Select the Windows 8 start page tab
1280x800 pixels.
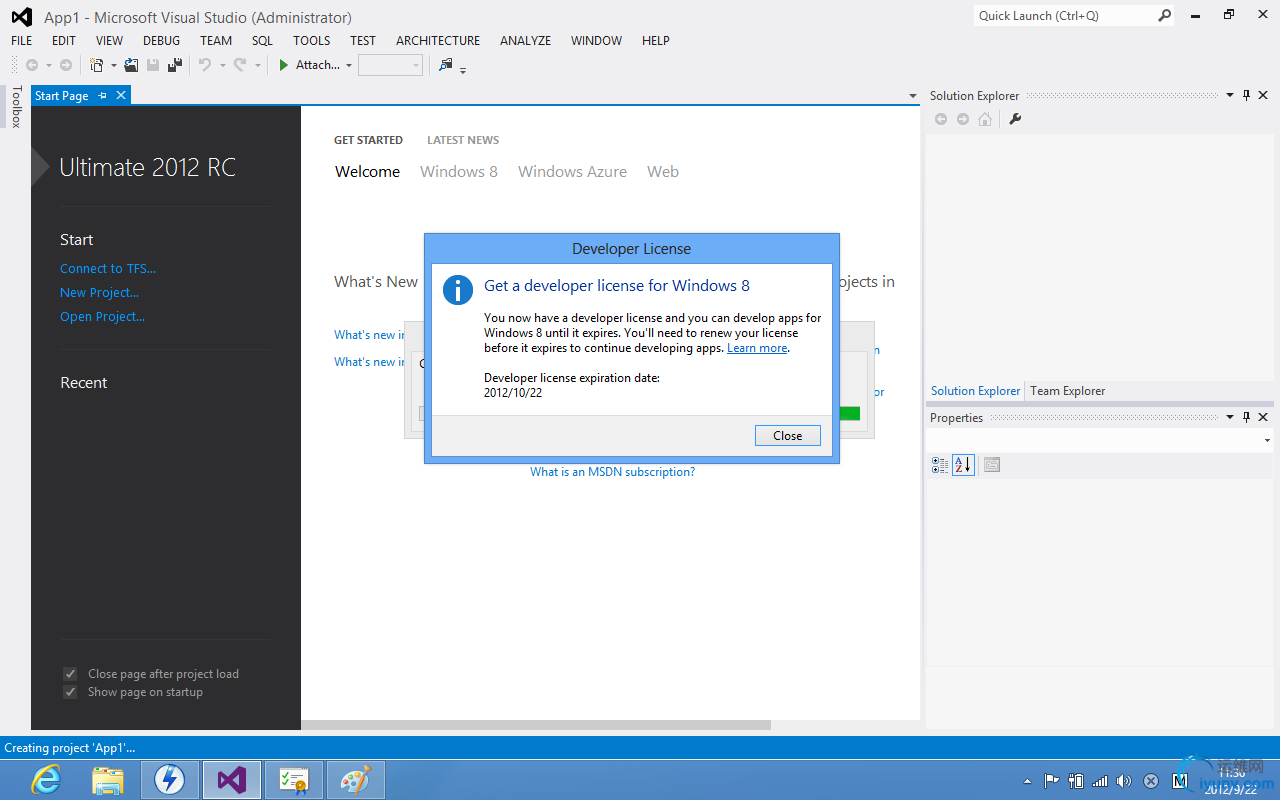tap(459, 172)
